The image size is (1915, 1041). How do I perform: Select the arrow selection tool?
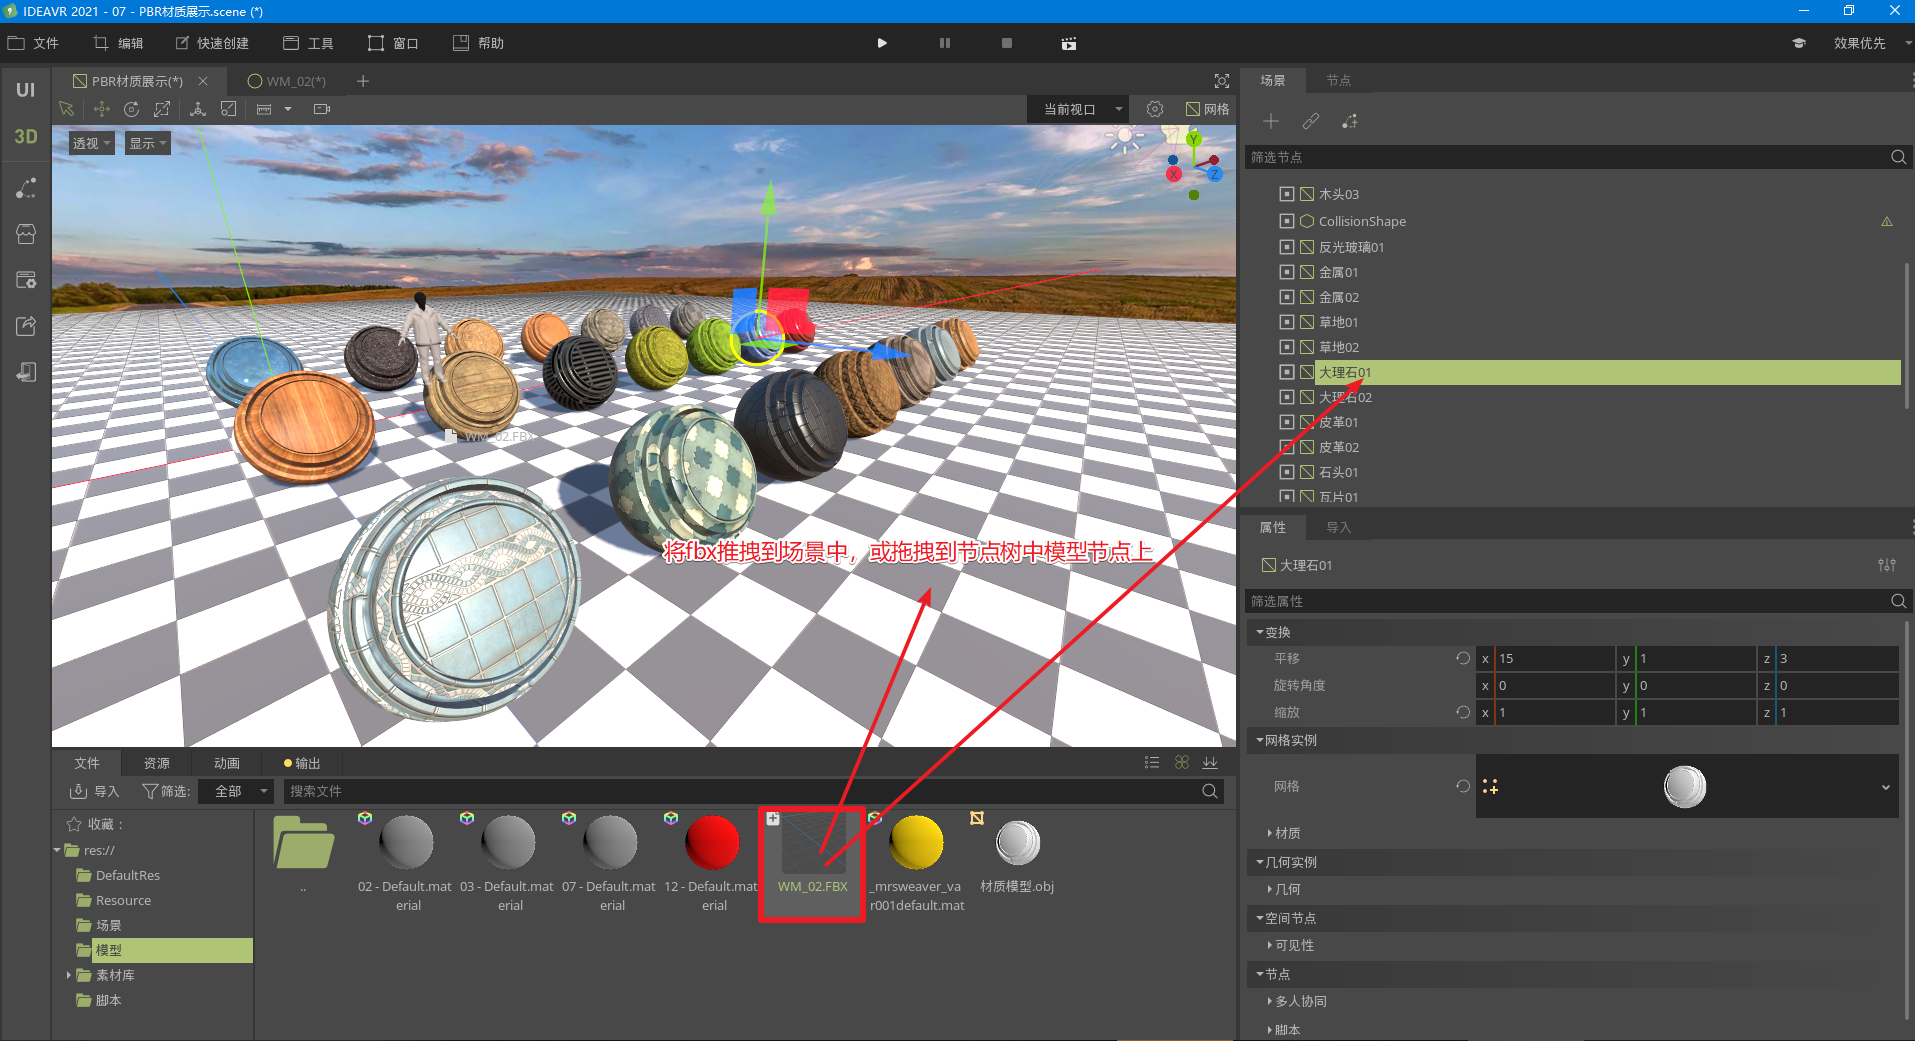67,109
